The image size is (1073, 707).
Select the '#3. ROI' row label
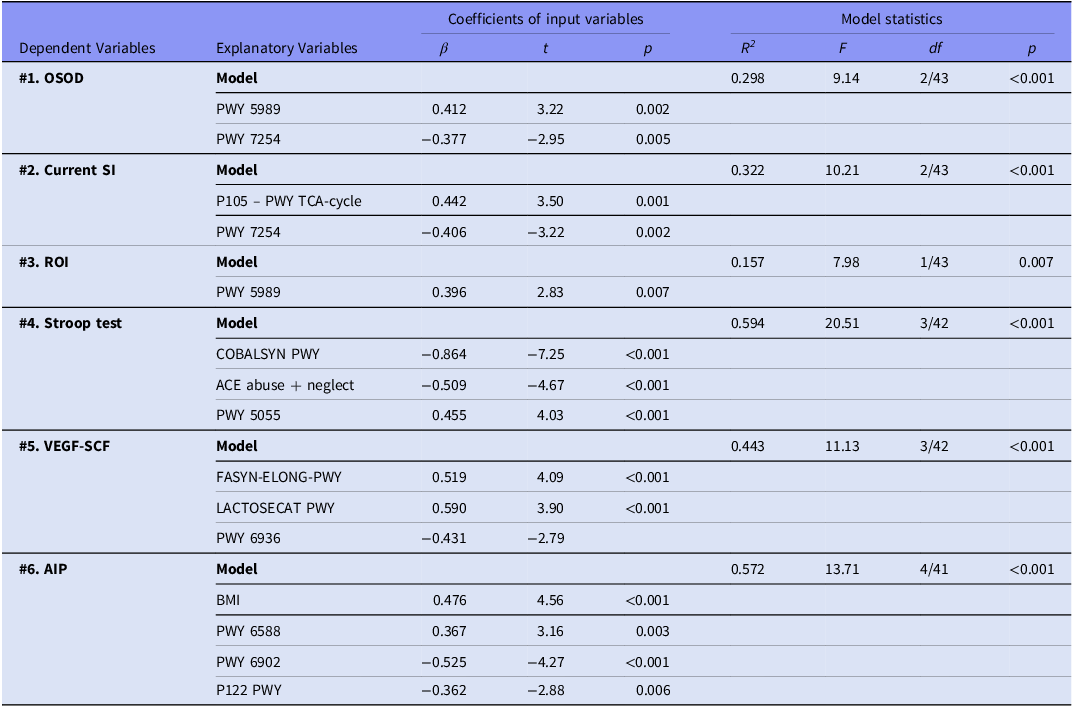(44, 262)
